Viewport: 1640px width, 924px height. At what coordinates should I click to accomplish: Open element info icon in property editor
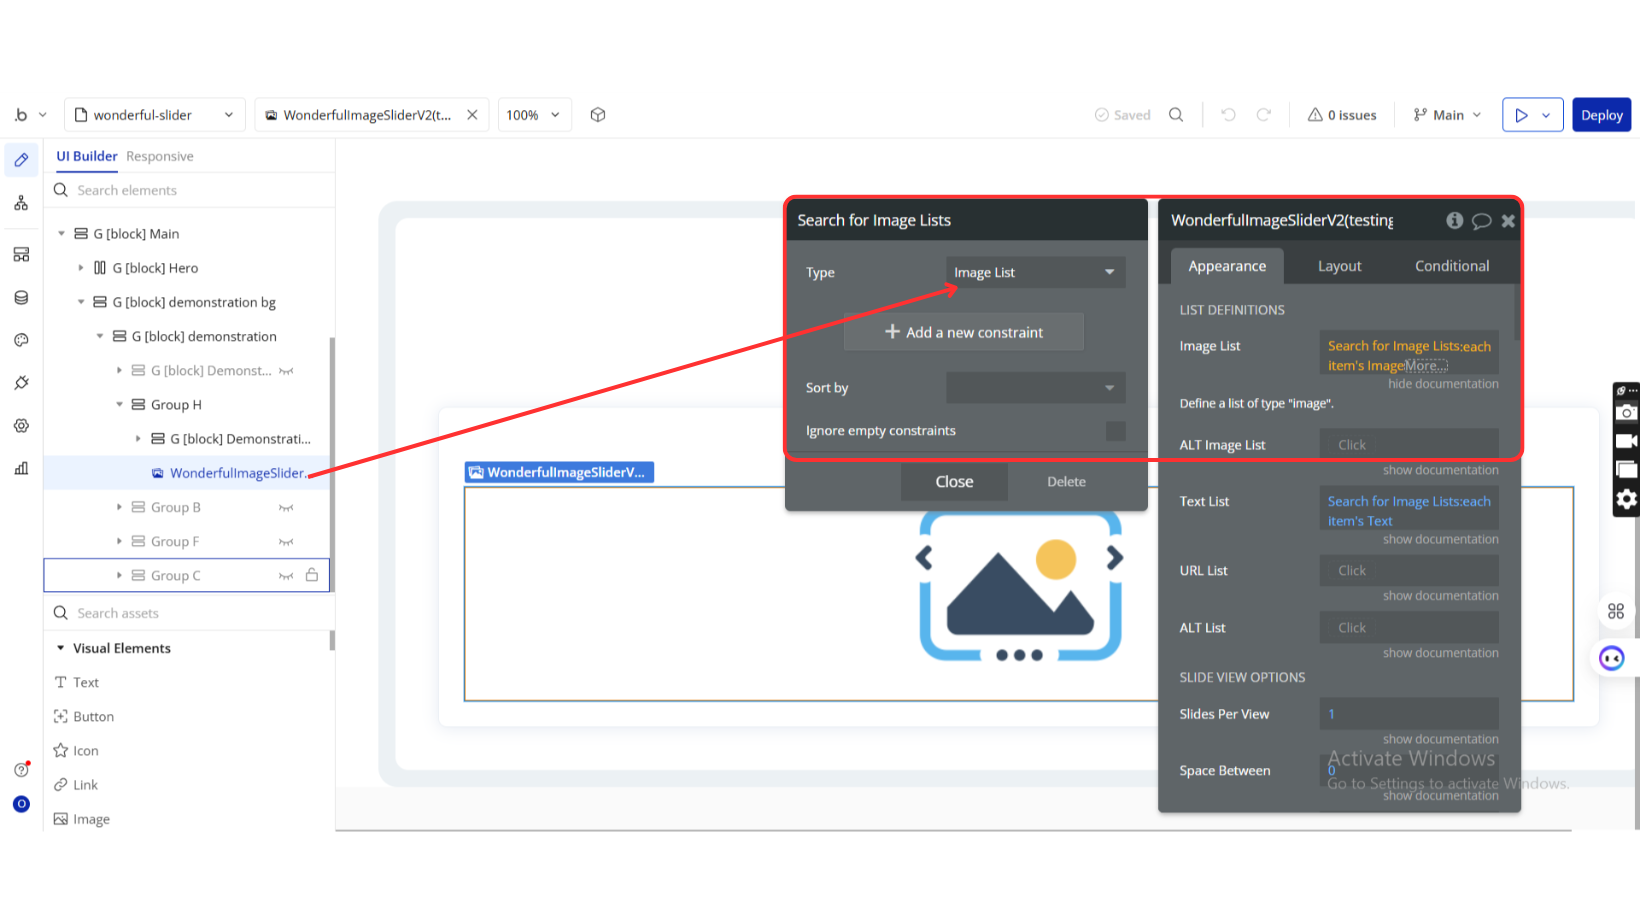click(x=1455, y=221)
